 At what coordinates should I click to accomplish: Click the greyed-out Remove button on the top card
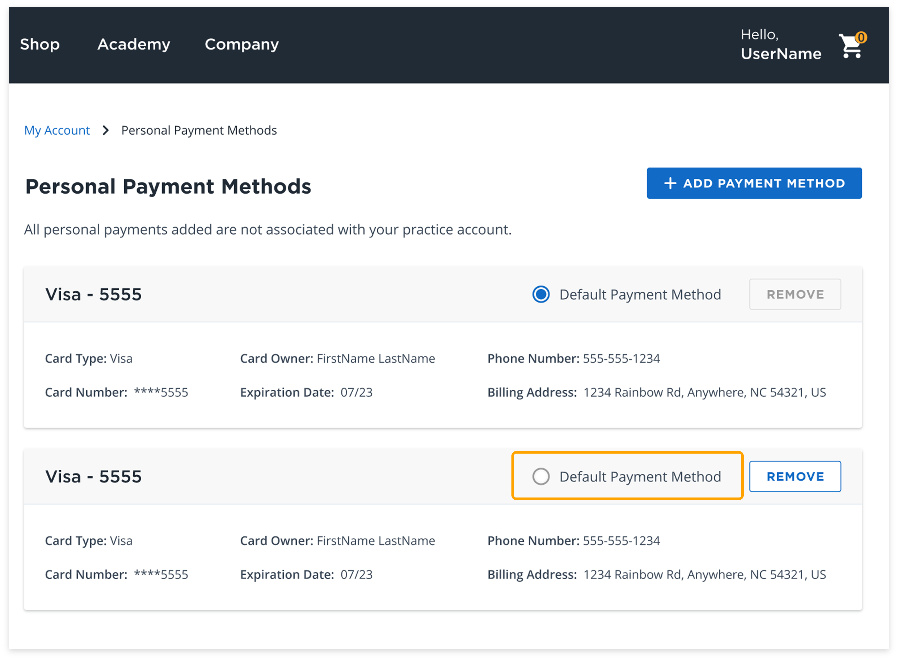(795, 294)
